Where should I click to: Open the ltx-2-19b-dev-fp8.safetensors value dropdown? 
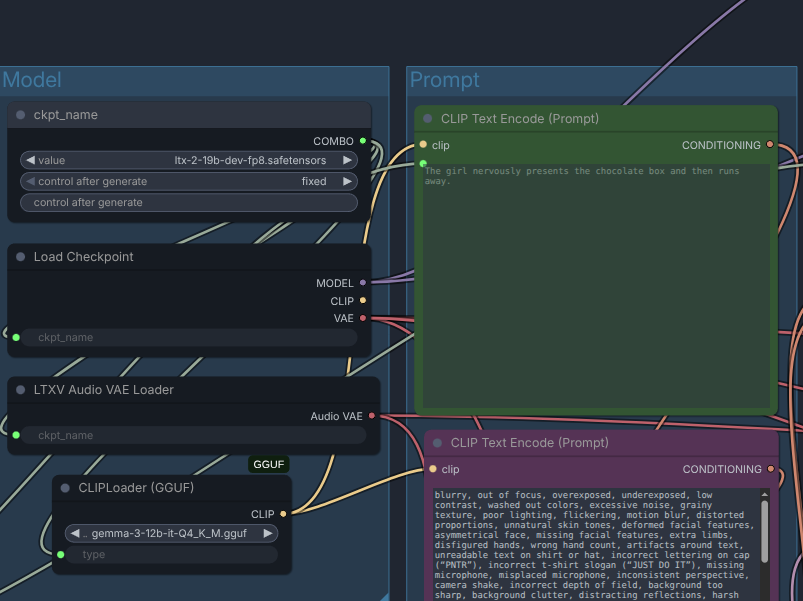pos(189,160)
